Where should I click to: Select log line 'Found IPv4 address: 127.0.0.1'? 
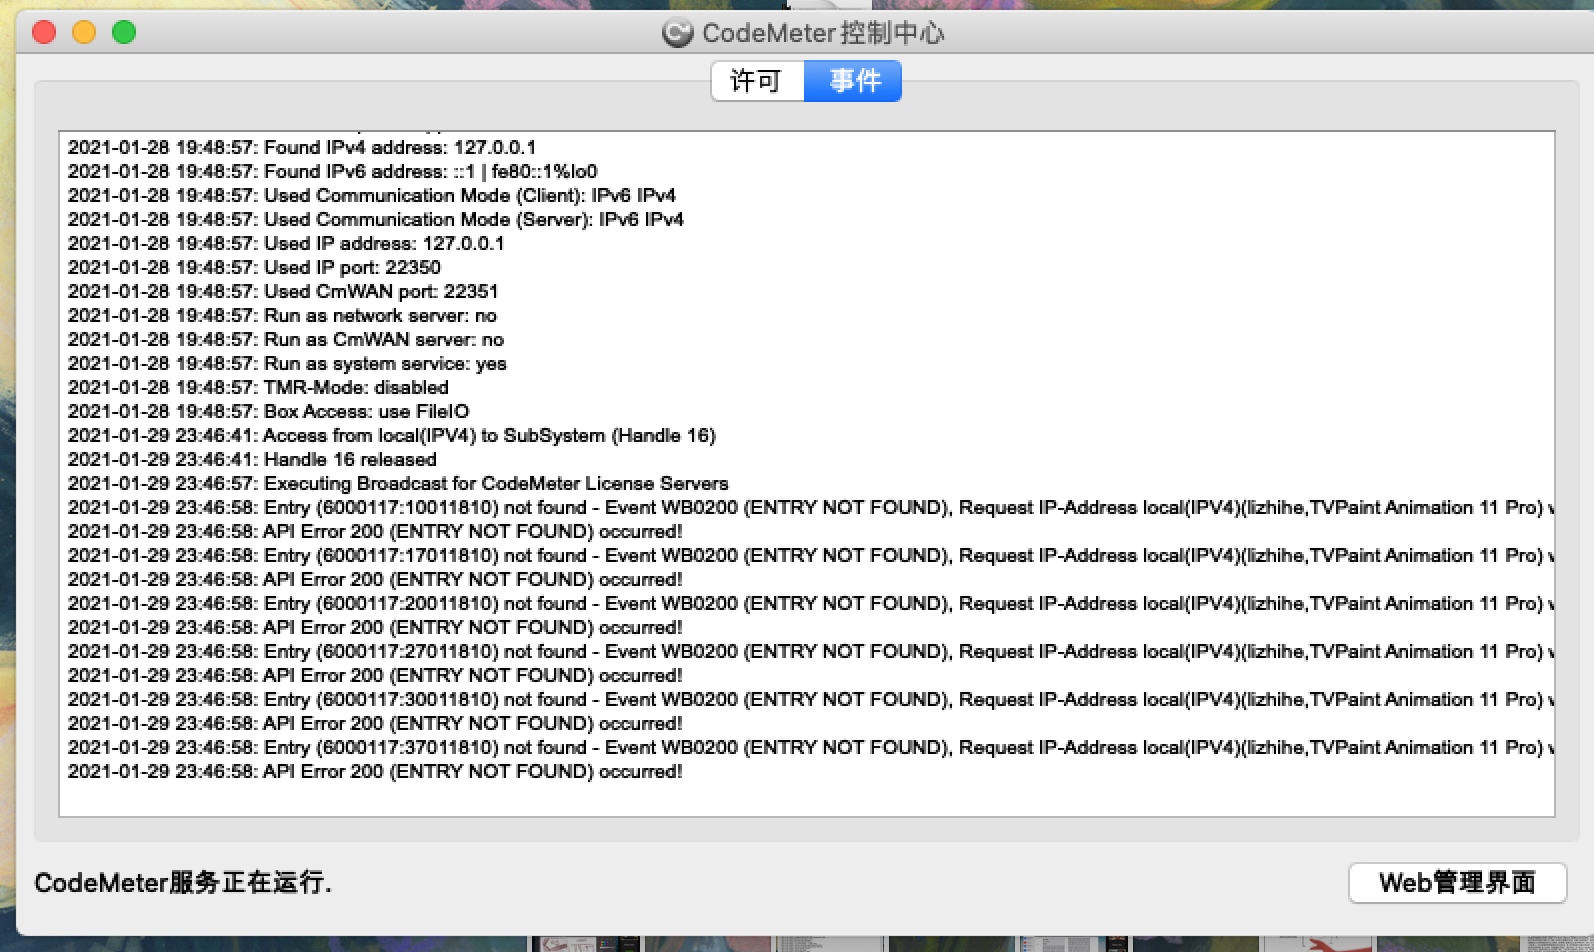pos(302,147)
